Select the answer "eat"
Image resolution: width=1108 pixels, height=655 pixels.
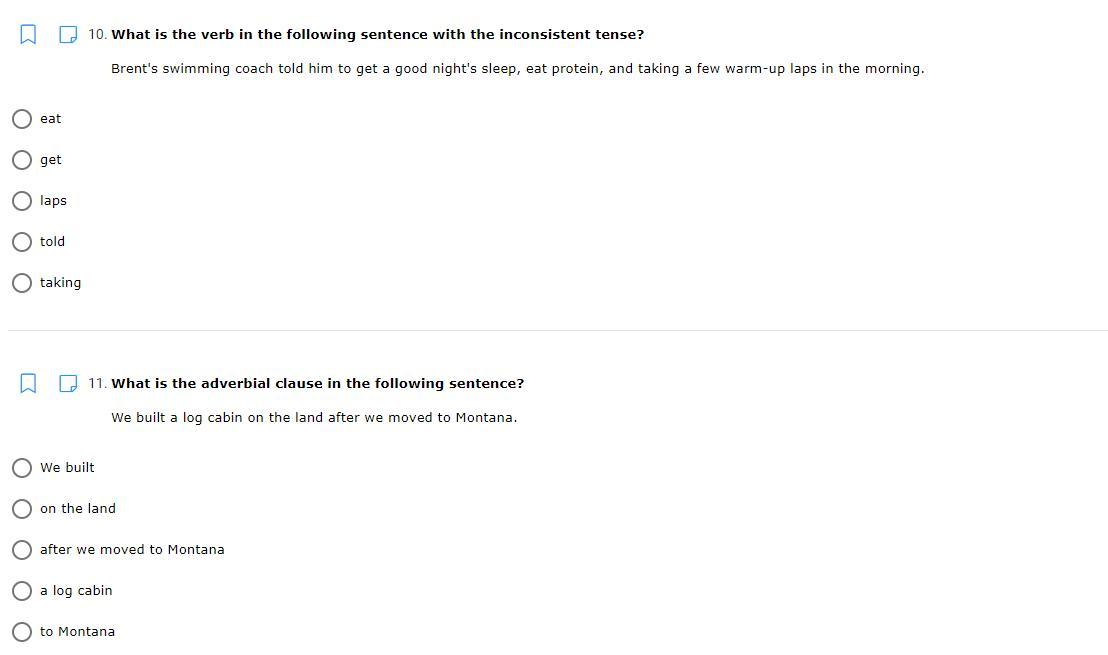[22, 119]
